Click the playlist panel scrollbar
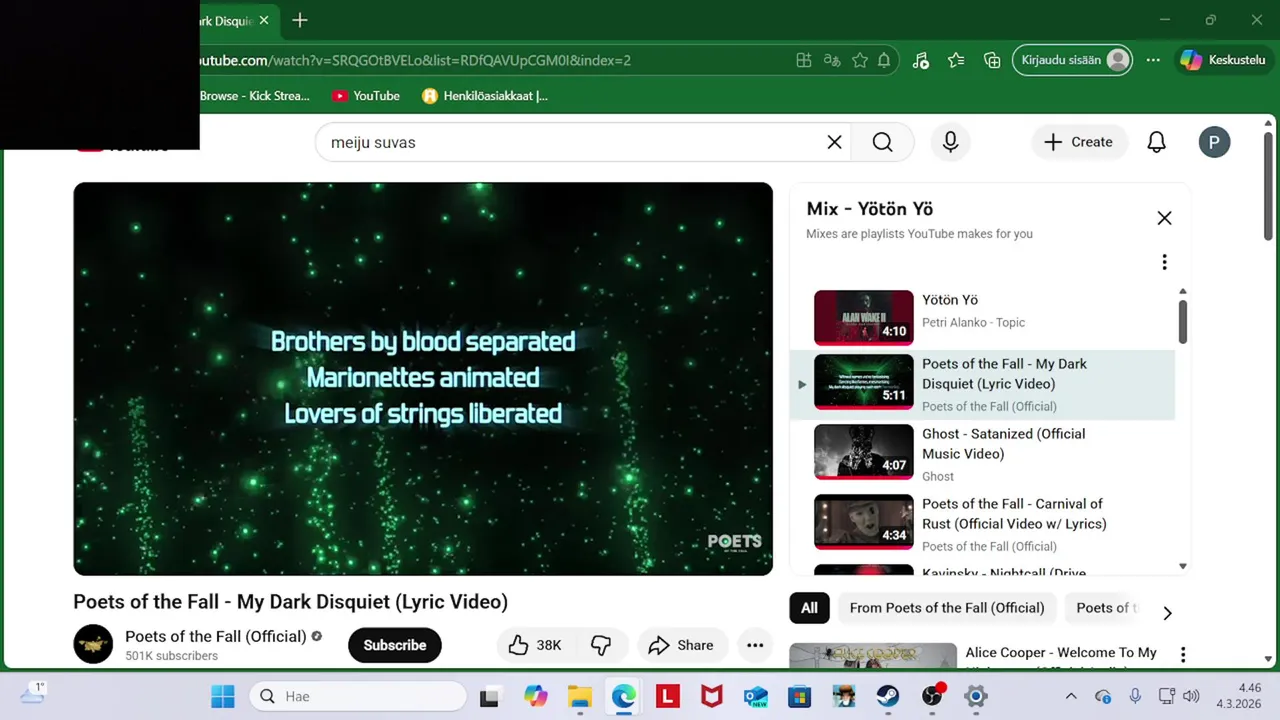This screenshot has width=1280, height=720. pos(1183,320)
